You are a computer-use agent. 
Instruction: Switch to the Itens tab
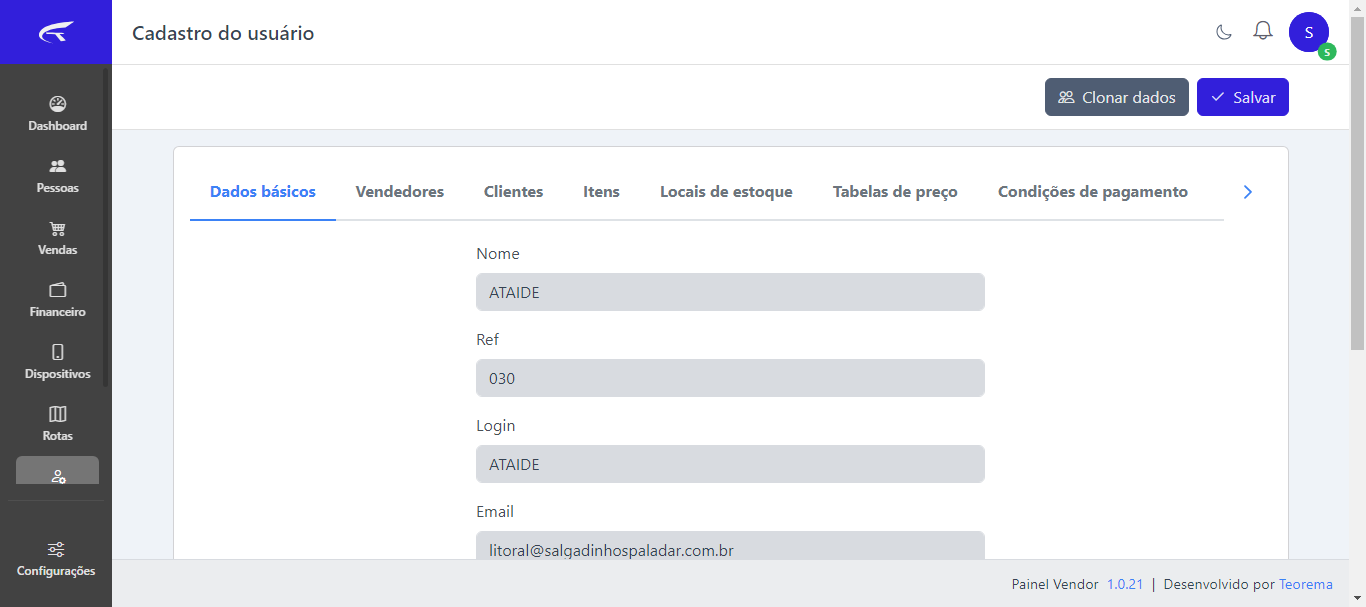point(602,191)
